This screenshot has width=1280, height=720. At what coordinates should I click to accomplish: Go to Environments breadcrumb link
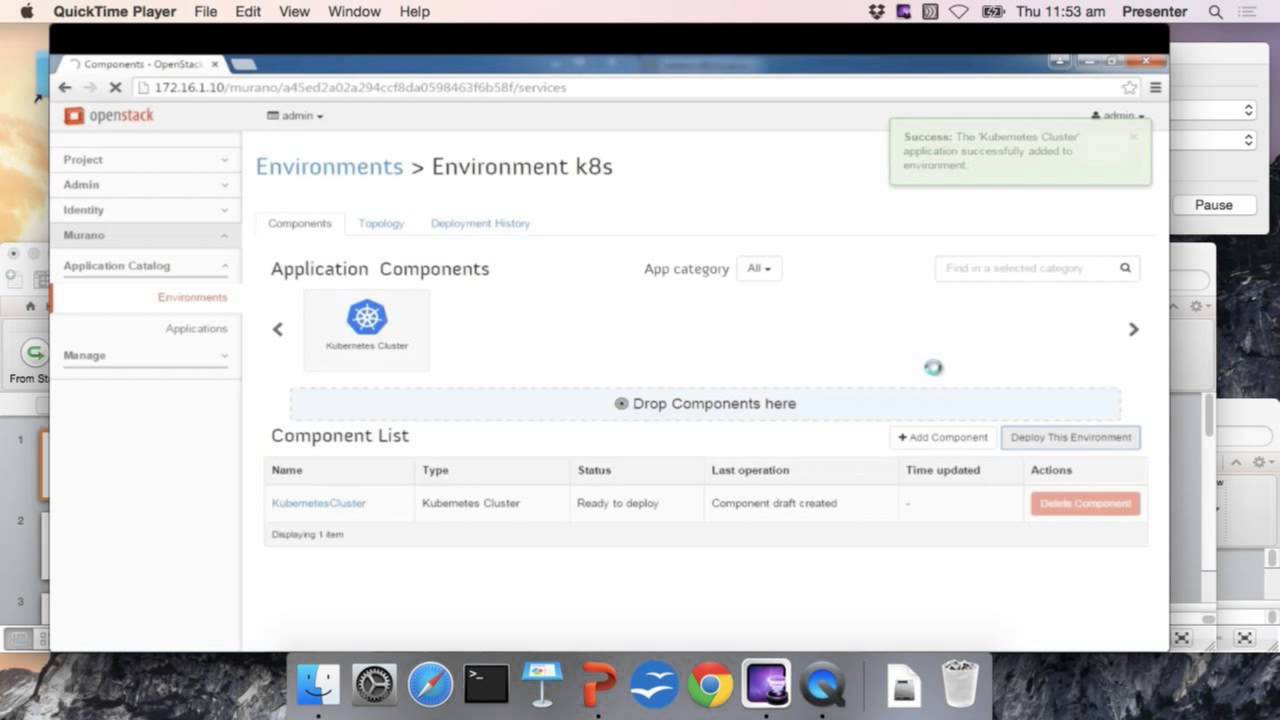[329, 167]
